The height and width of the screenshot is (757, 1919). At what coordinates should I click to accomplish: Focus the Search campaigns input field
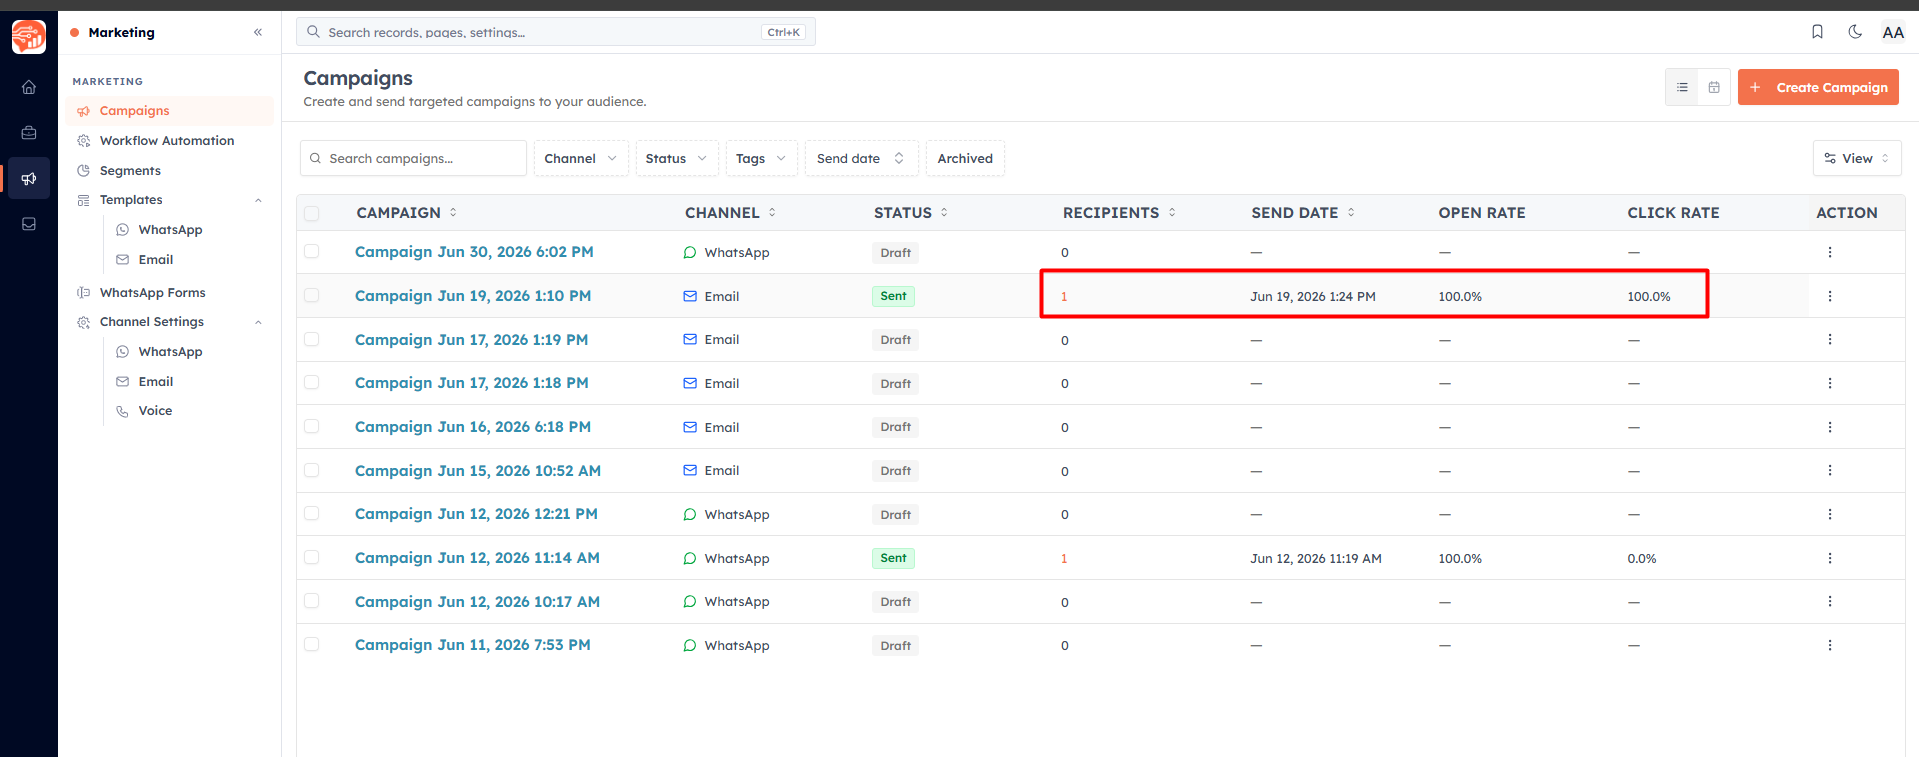[x=413, y=158]
